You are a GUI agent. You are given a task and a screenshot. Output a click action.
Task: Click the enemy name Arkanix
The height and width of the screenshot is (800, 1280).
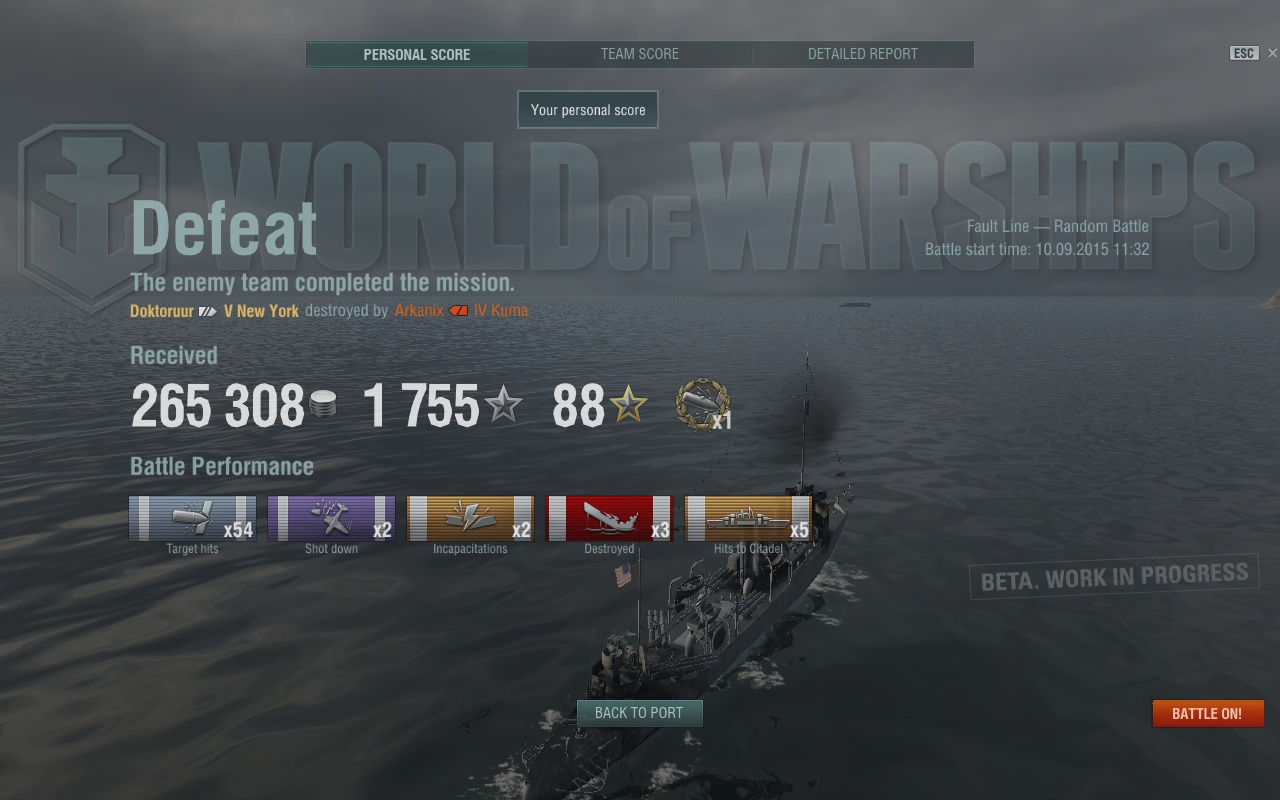tap(419, 311)
